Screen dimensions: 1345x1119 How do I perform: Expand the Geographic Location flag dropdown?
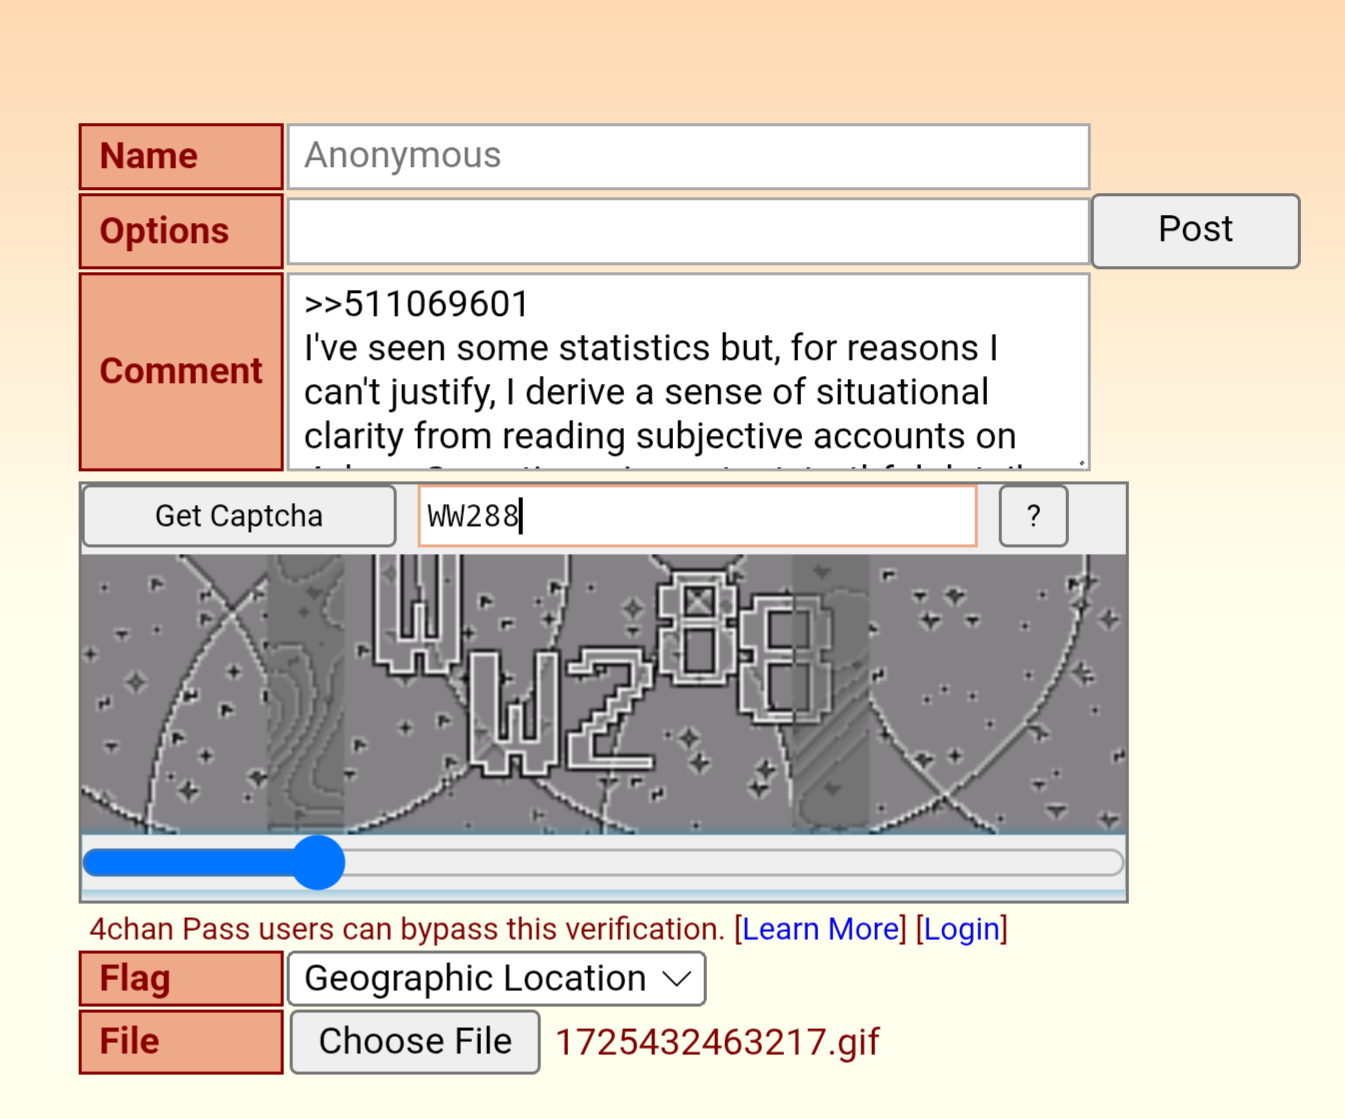(x=496, y=979)
